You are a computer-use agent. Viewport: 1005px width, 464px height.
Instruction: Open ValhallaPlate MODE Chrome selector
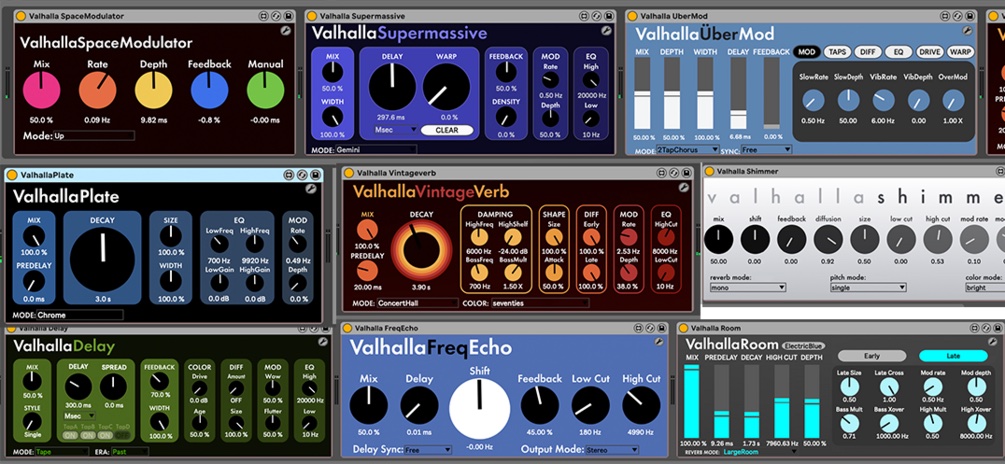(79, 315)
